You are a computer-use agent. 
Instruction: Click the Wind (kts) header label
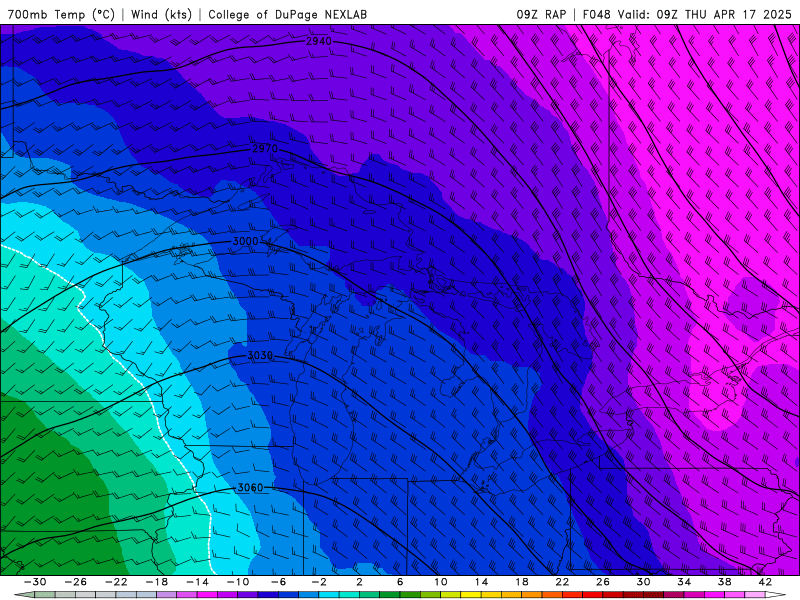(x=161, y=14)
